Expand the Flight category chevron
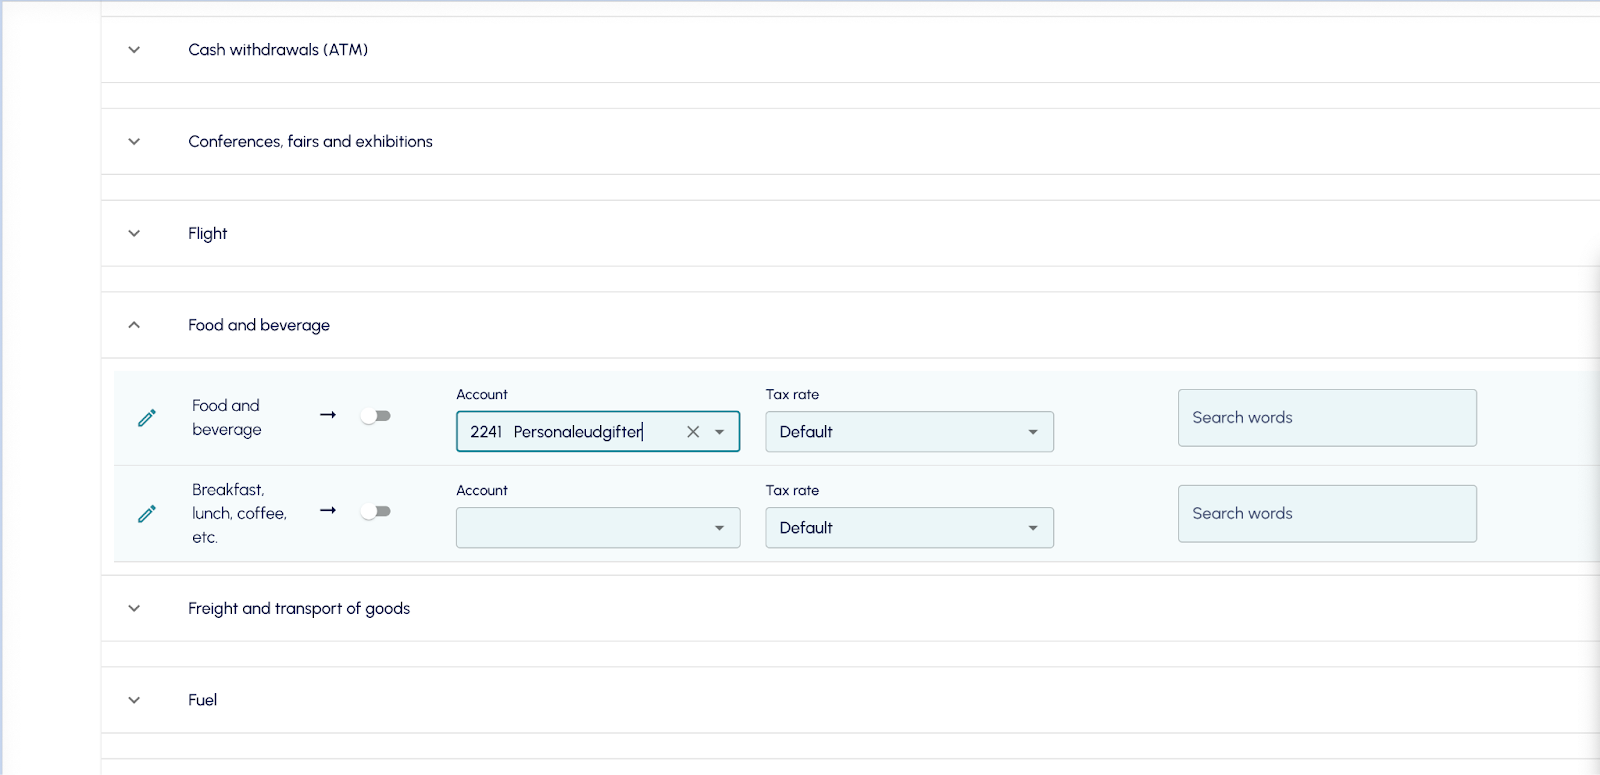 coord(134,234)
